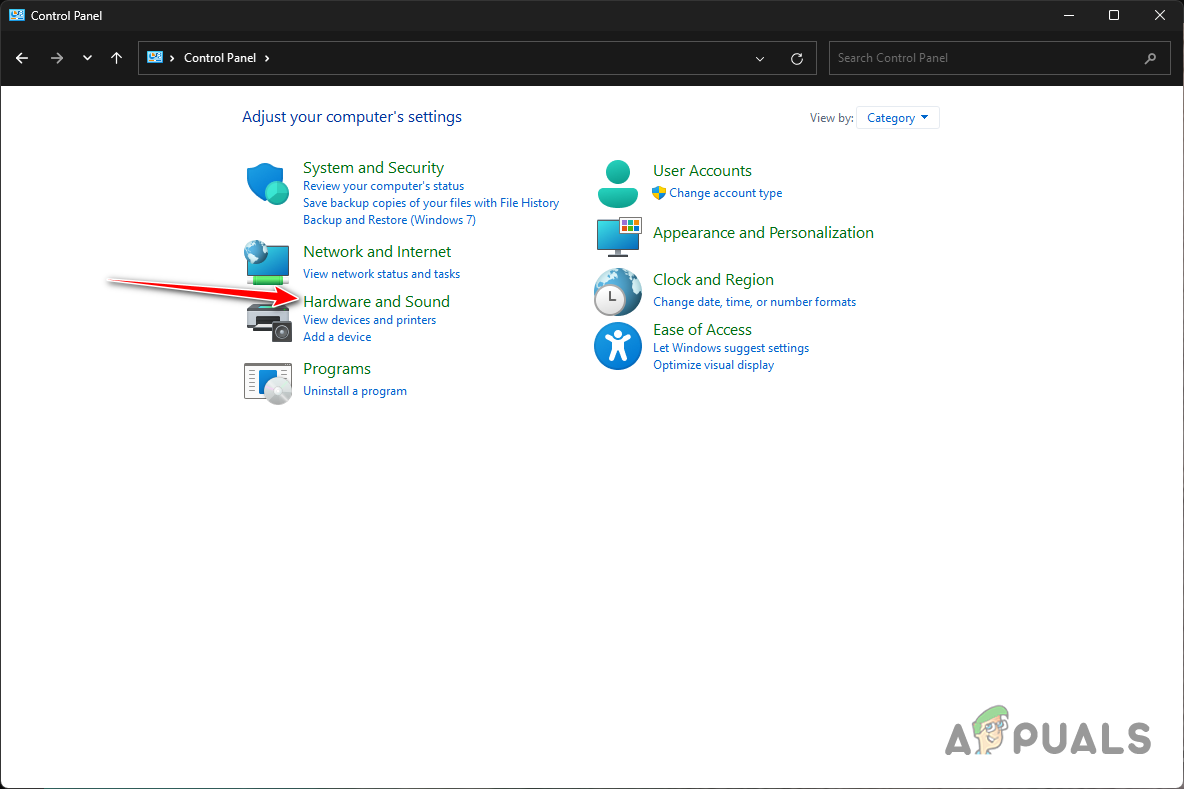Click the Clock and Region globe icon
The height and width of the screenshot is (789, 1184).
[617, 291]
